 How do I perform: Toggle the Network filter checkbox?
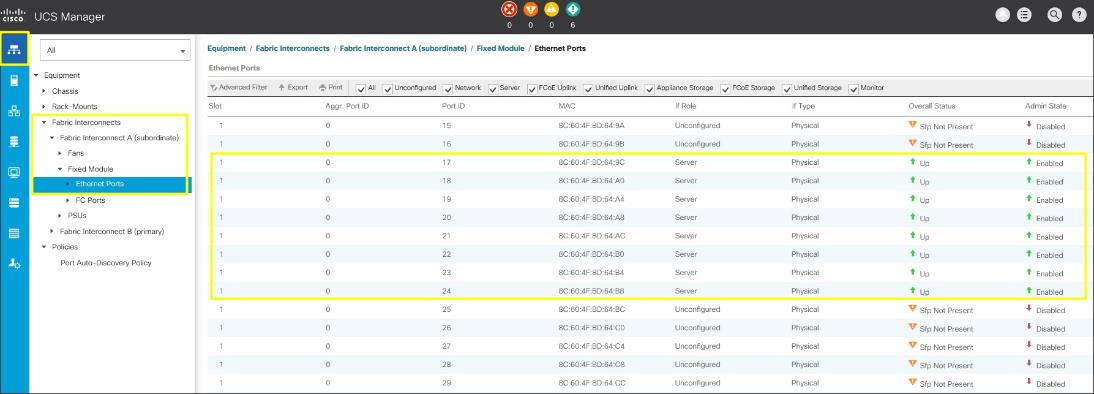(447, 89)
